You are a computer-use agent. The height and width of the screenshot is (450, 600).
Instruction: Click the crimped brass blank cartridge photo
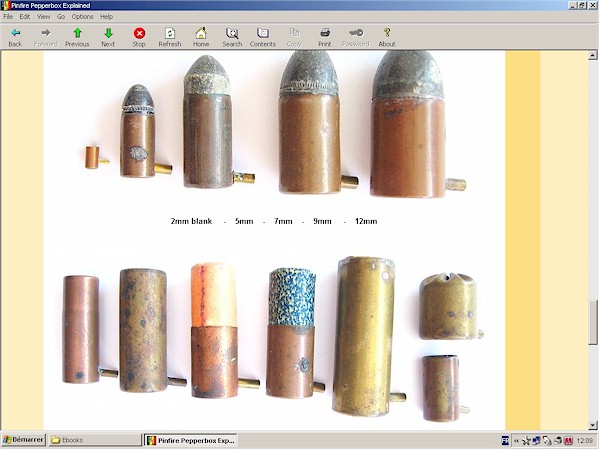tap(450, 306)
